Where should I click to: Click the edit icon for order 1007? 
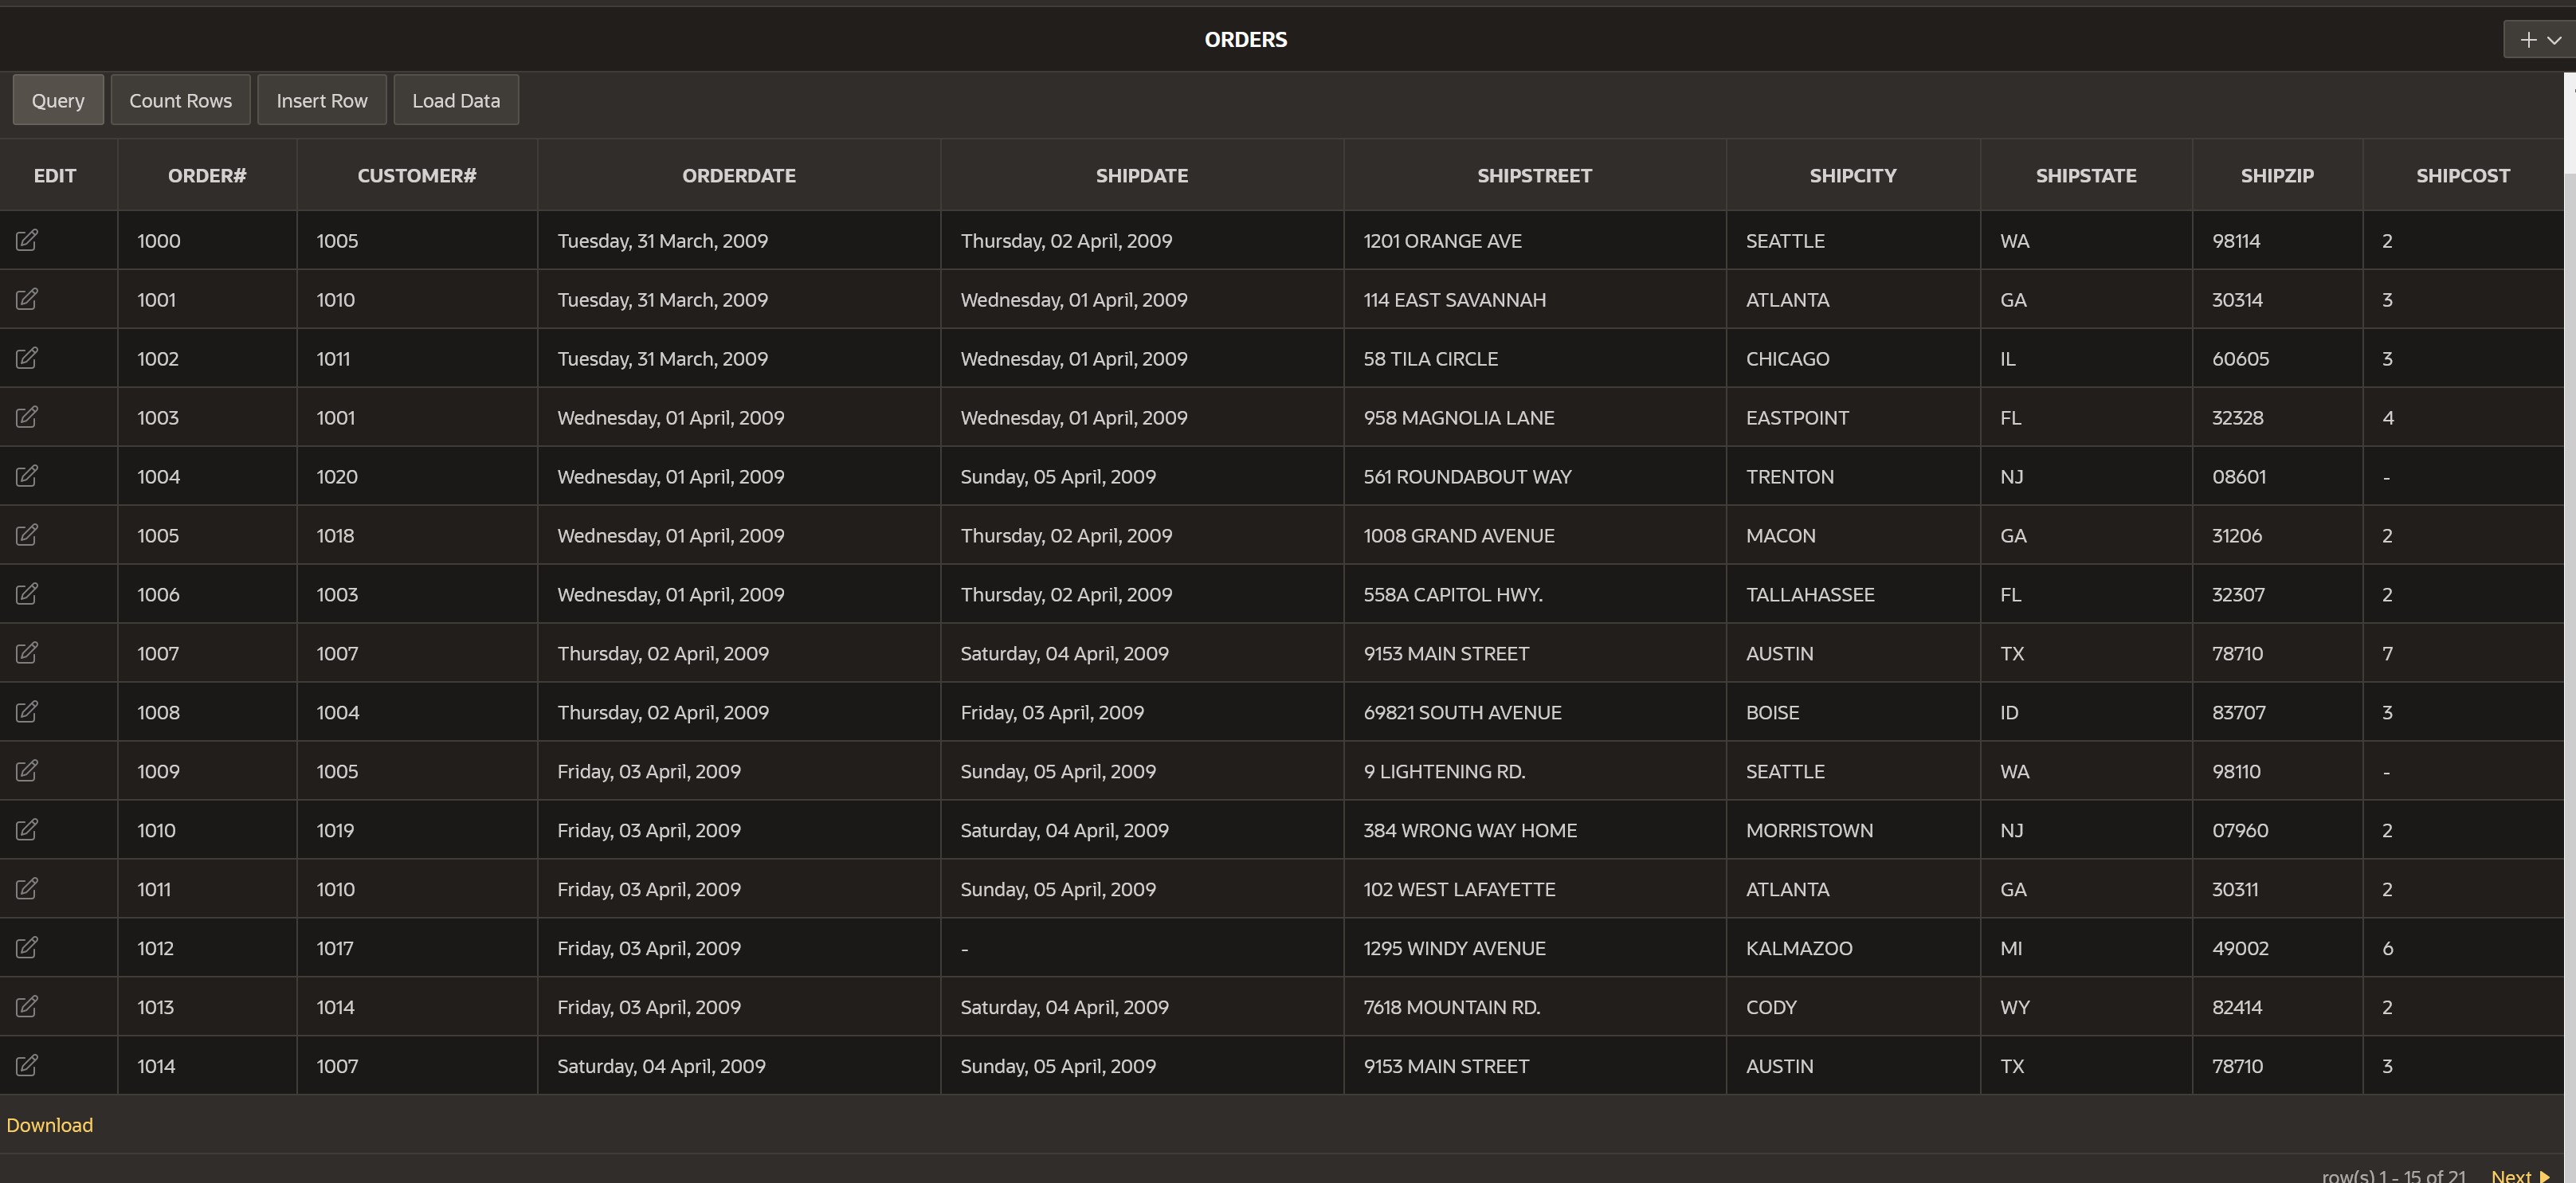pyautogui.click(x=27, y=653)
